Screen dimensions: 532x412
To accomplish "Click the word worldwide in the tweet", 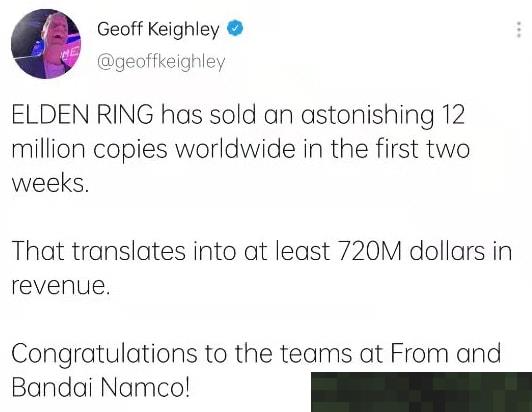I will (x=235, y=149).
